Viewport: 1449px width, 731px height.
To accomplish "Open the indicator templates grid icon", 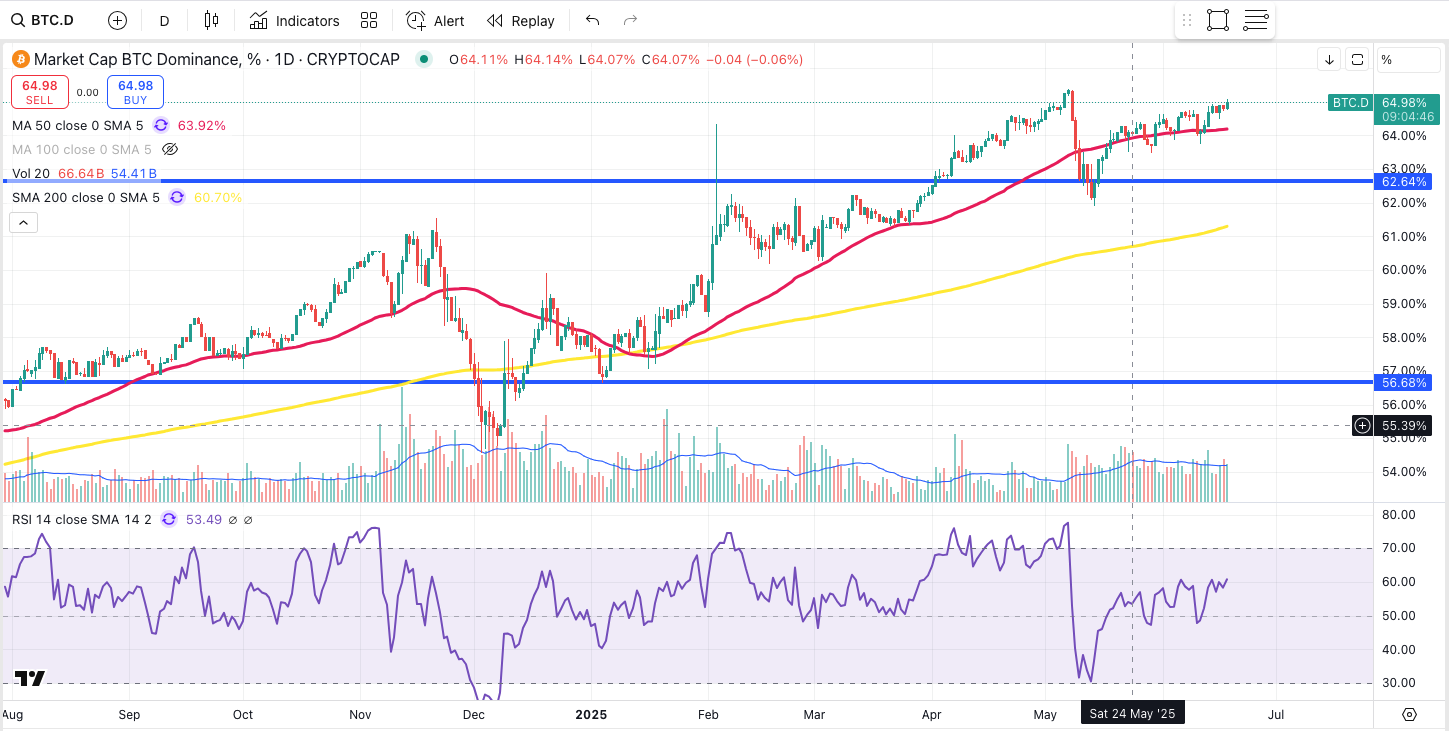I will click(369, 20).
